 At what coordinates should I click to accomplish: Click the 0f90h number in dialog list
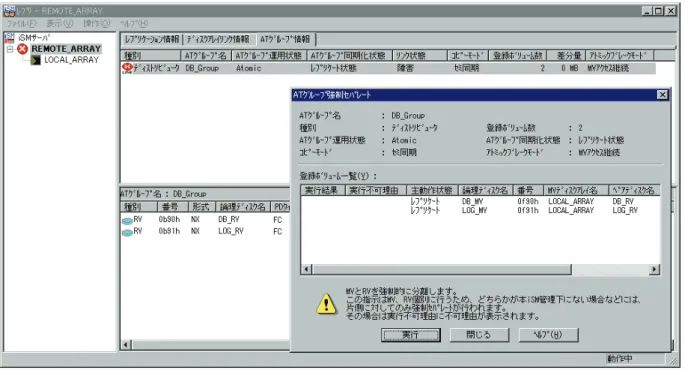[528, 201]
